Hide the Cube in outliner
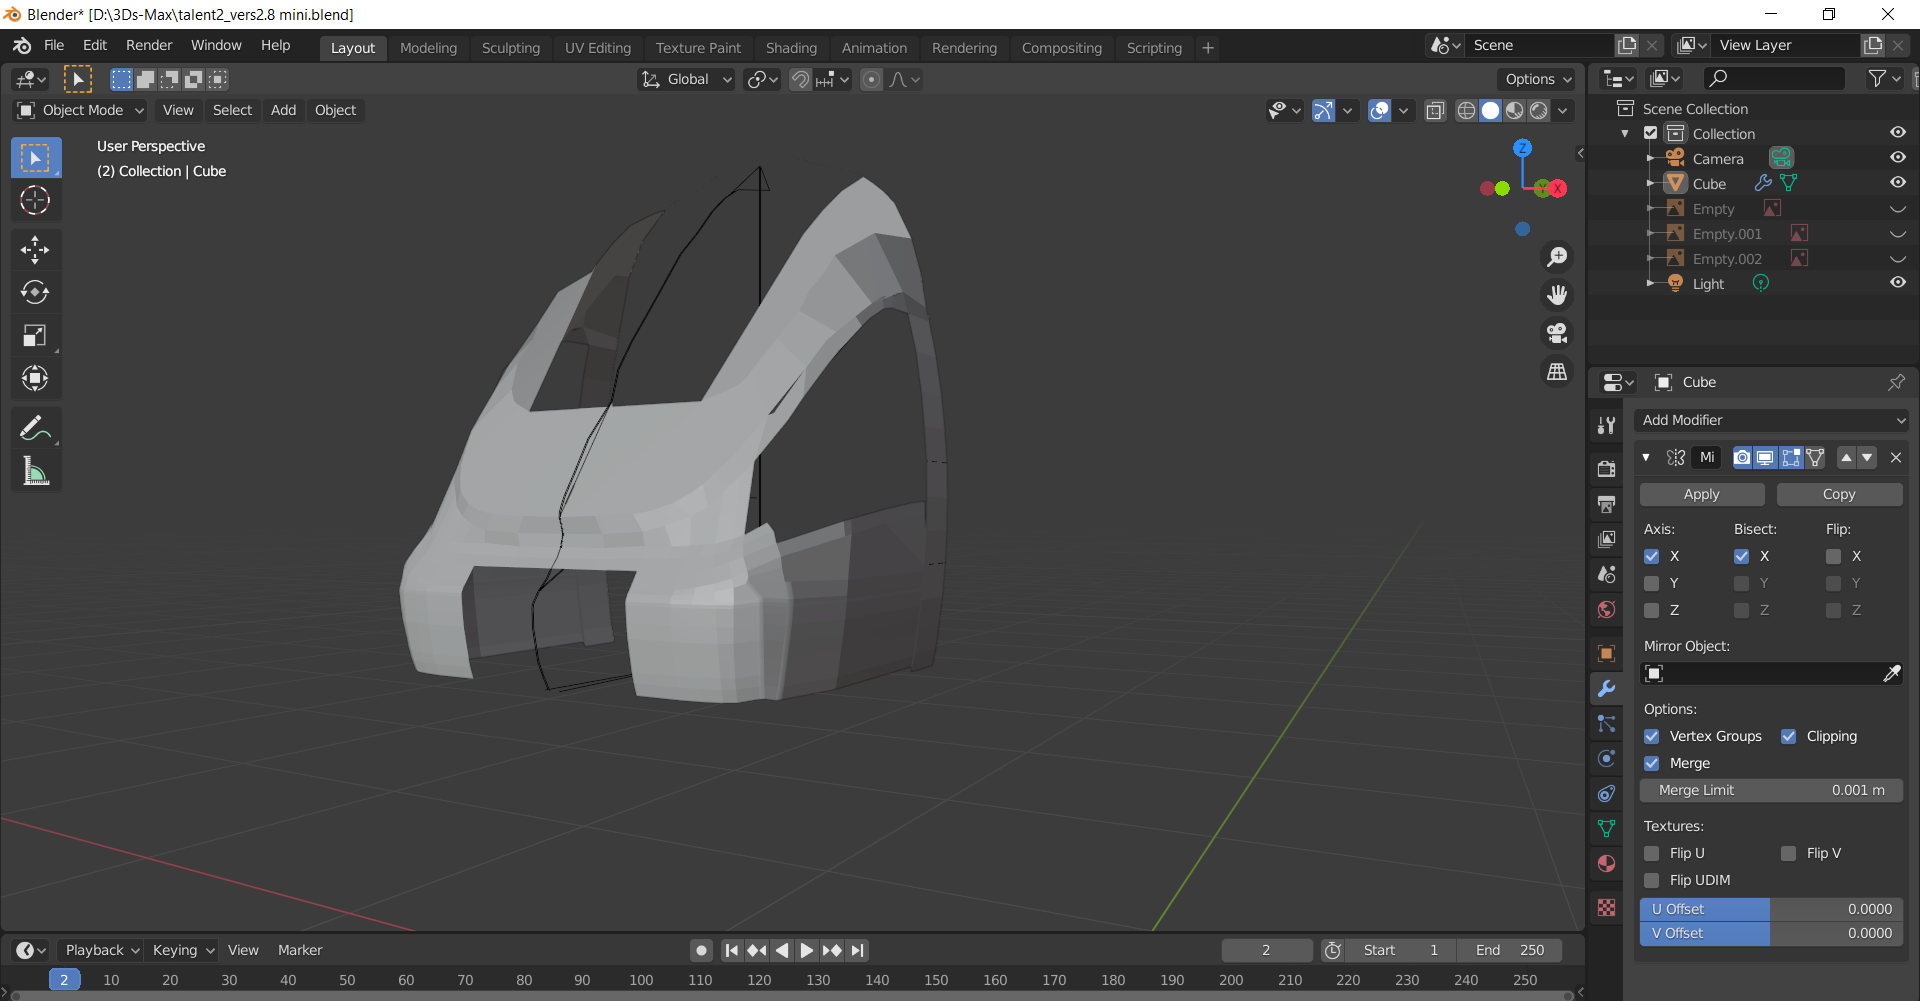 tap(1897, 183)
